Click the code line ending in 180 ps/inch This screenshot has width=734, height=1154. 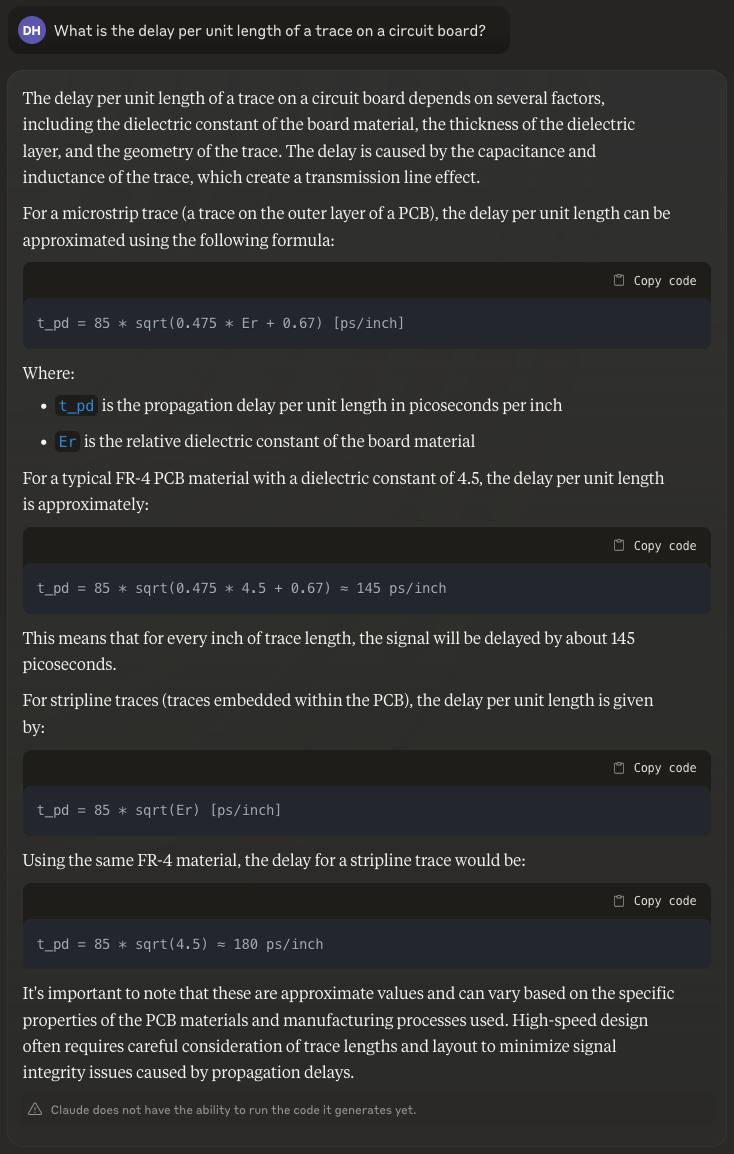[180, 943]
